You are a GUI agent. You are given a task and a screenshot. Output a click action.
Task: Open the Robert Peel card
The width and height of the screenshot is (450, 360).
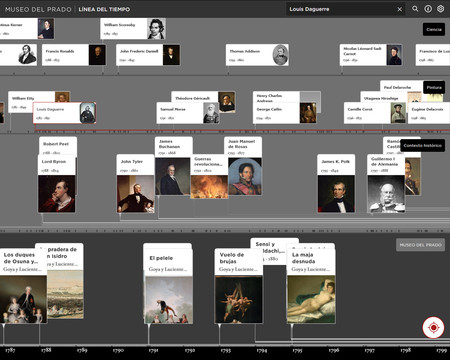point(58,146)
